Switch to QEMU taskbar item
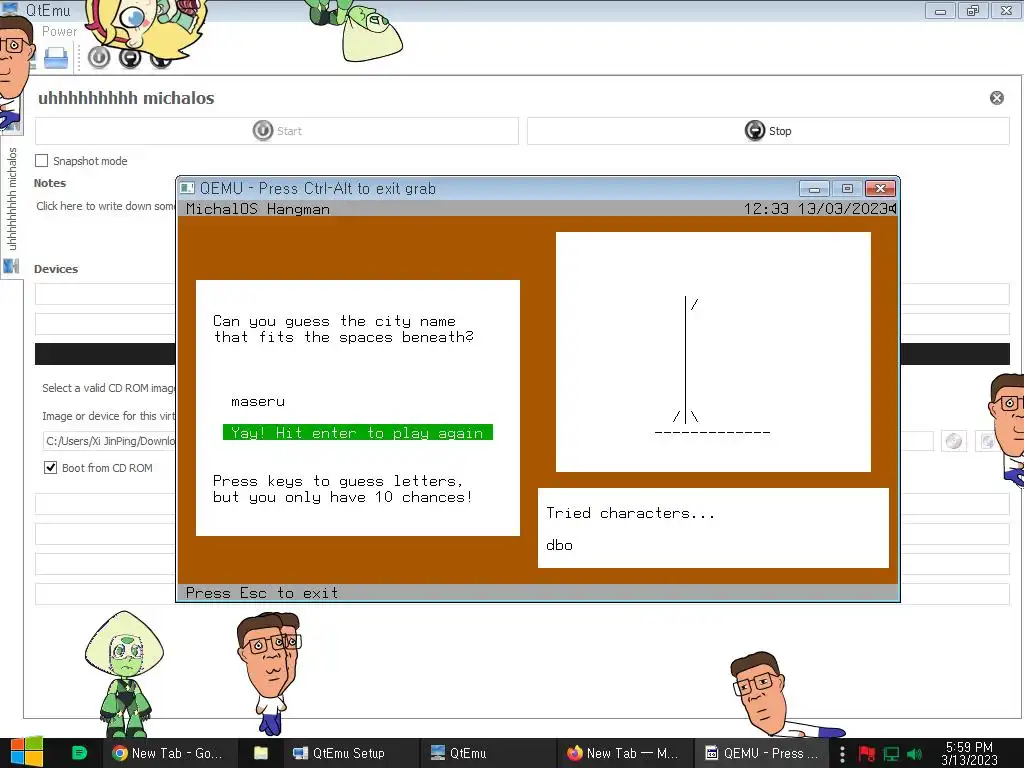1024x768 pixels. [x=761, y=753]
